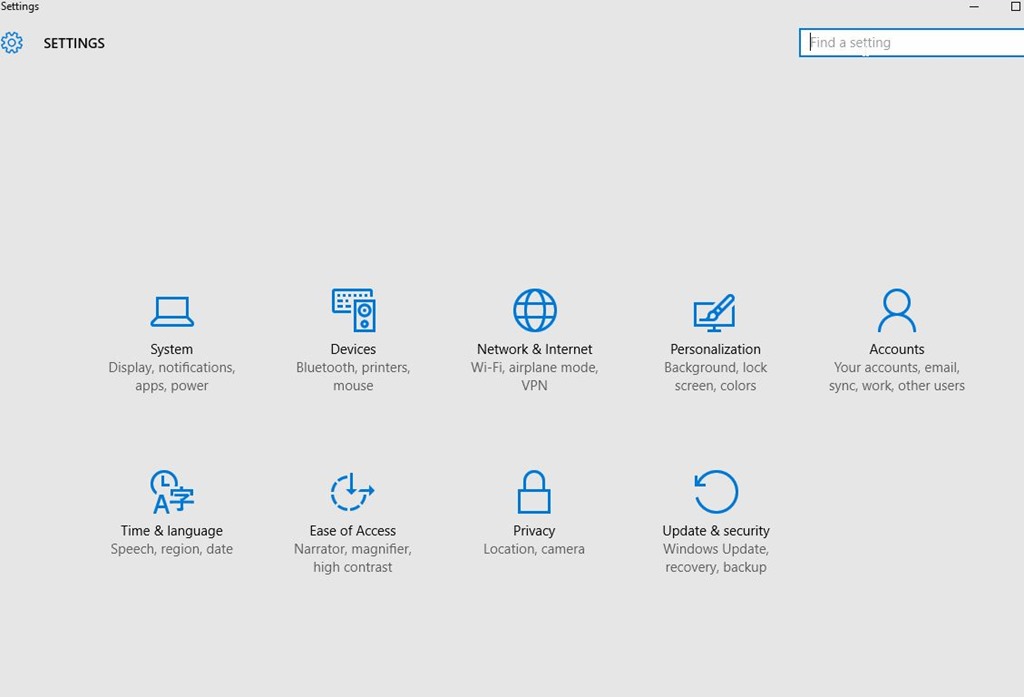Open the "Accounts" text label
This screenshot has height=697, width=1024.
pyautogui.click(x=897, y=349)
